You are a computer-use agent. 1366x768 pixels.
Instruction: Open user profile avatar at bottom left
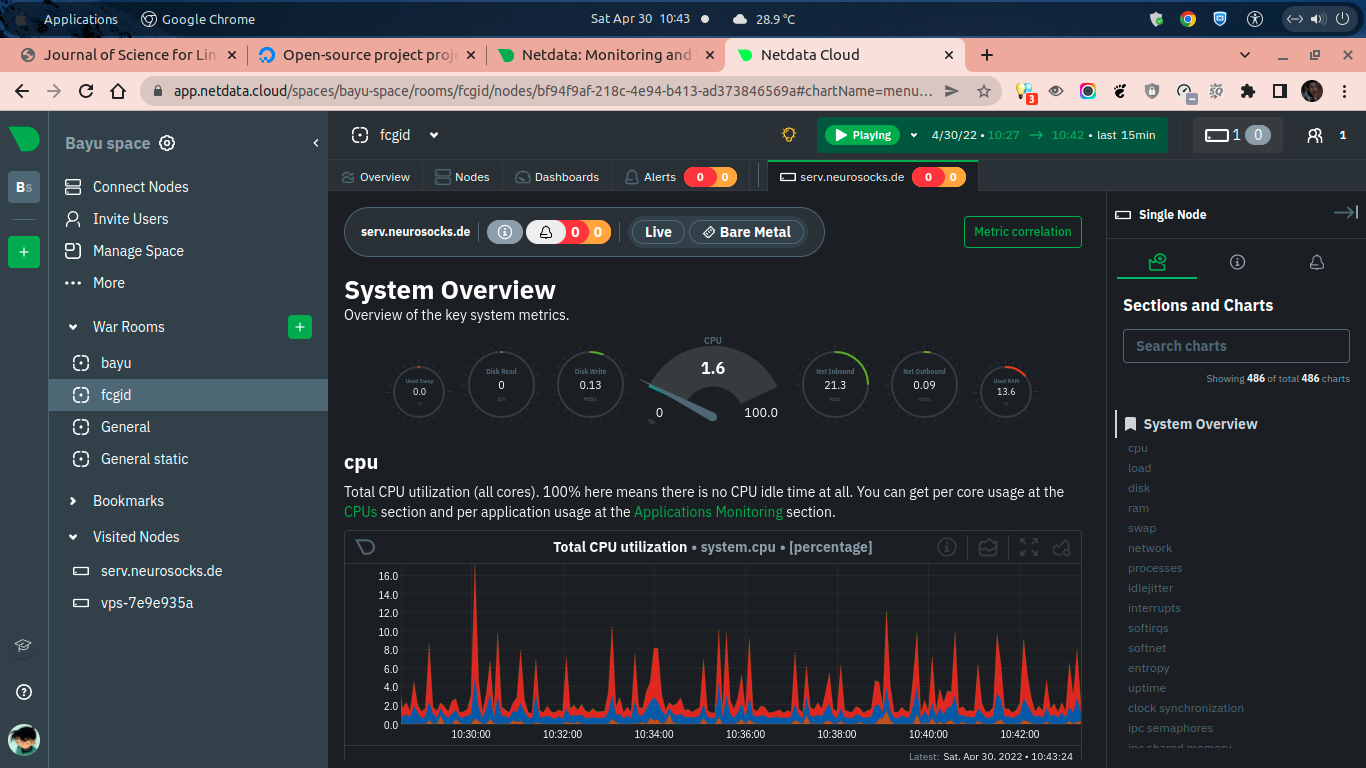pos(24,740)
